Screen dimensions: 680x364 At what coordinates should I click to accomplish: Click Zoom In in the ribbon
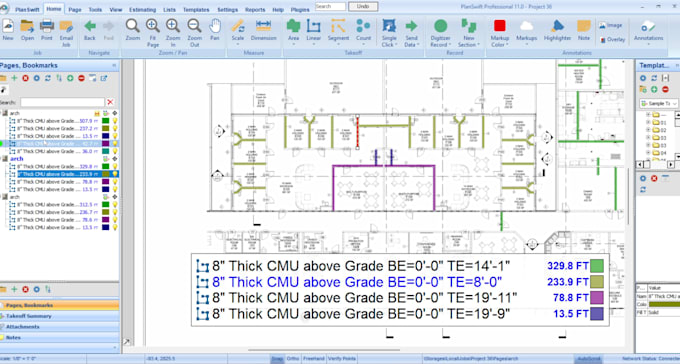coord(173,33)
